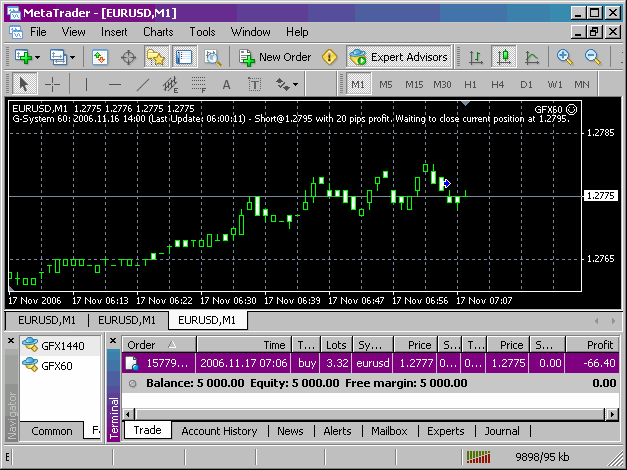Viewport: 627px width, 470px height.
Task: Toggle the Expert Advisors button
Action: point(398,57)
